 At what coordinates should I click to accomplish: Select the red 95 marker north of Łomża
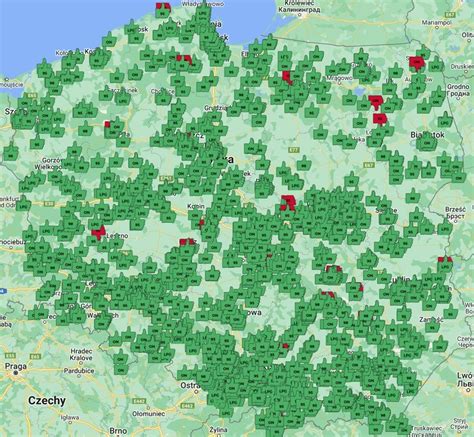click(x=380, y=119)
